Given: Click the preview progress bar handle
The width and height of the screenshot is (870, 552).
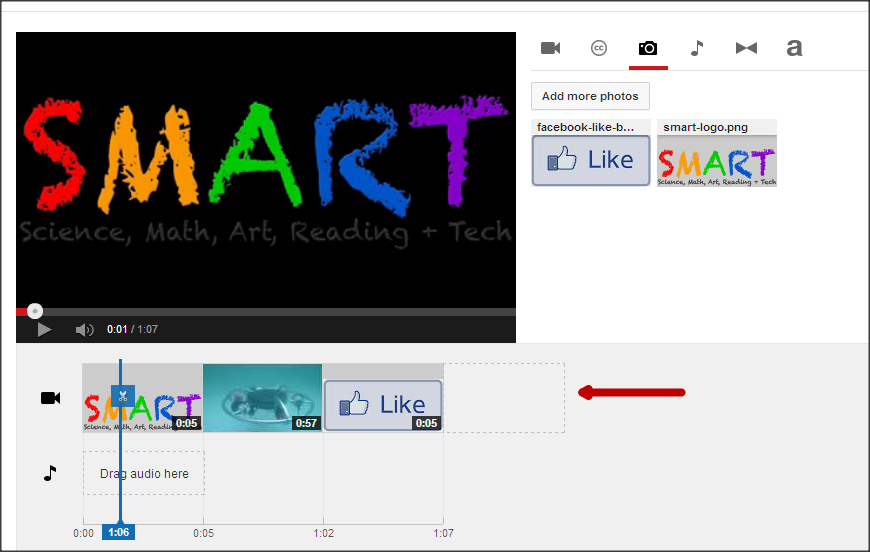Looking at the screenshot, I should tap(35, 311).
